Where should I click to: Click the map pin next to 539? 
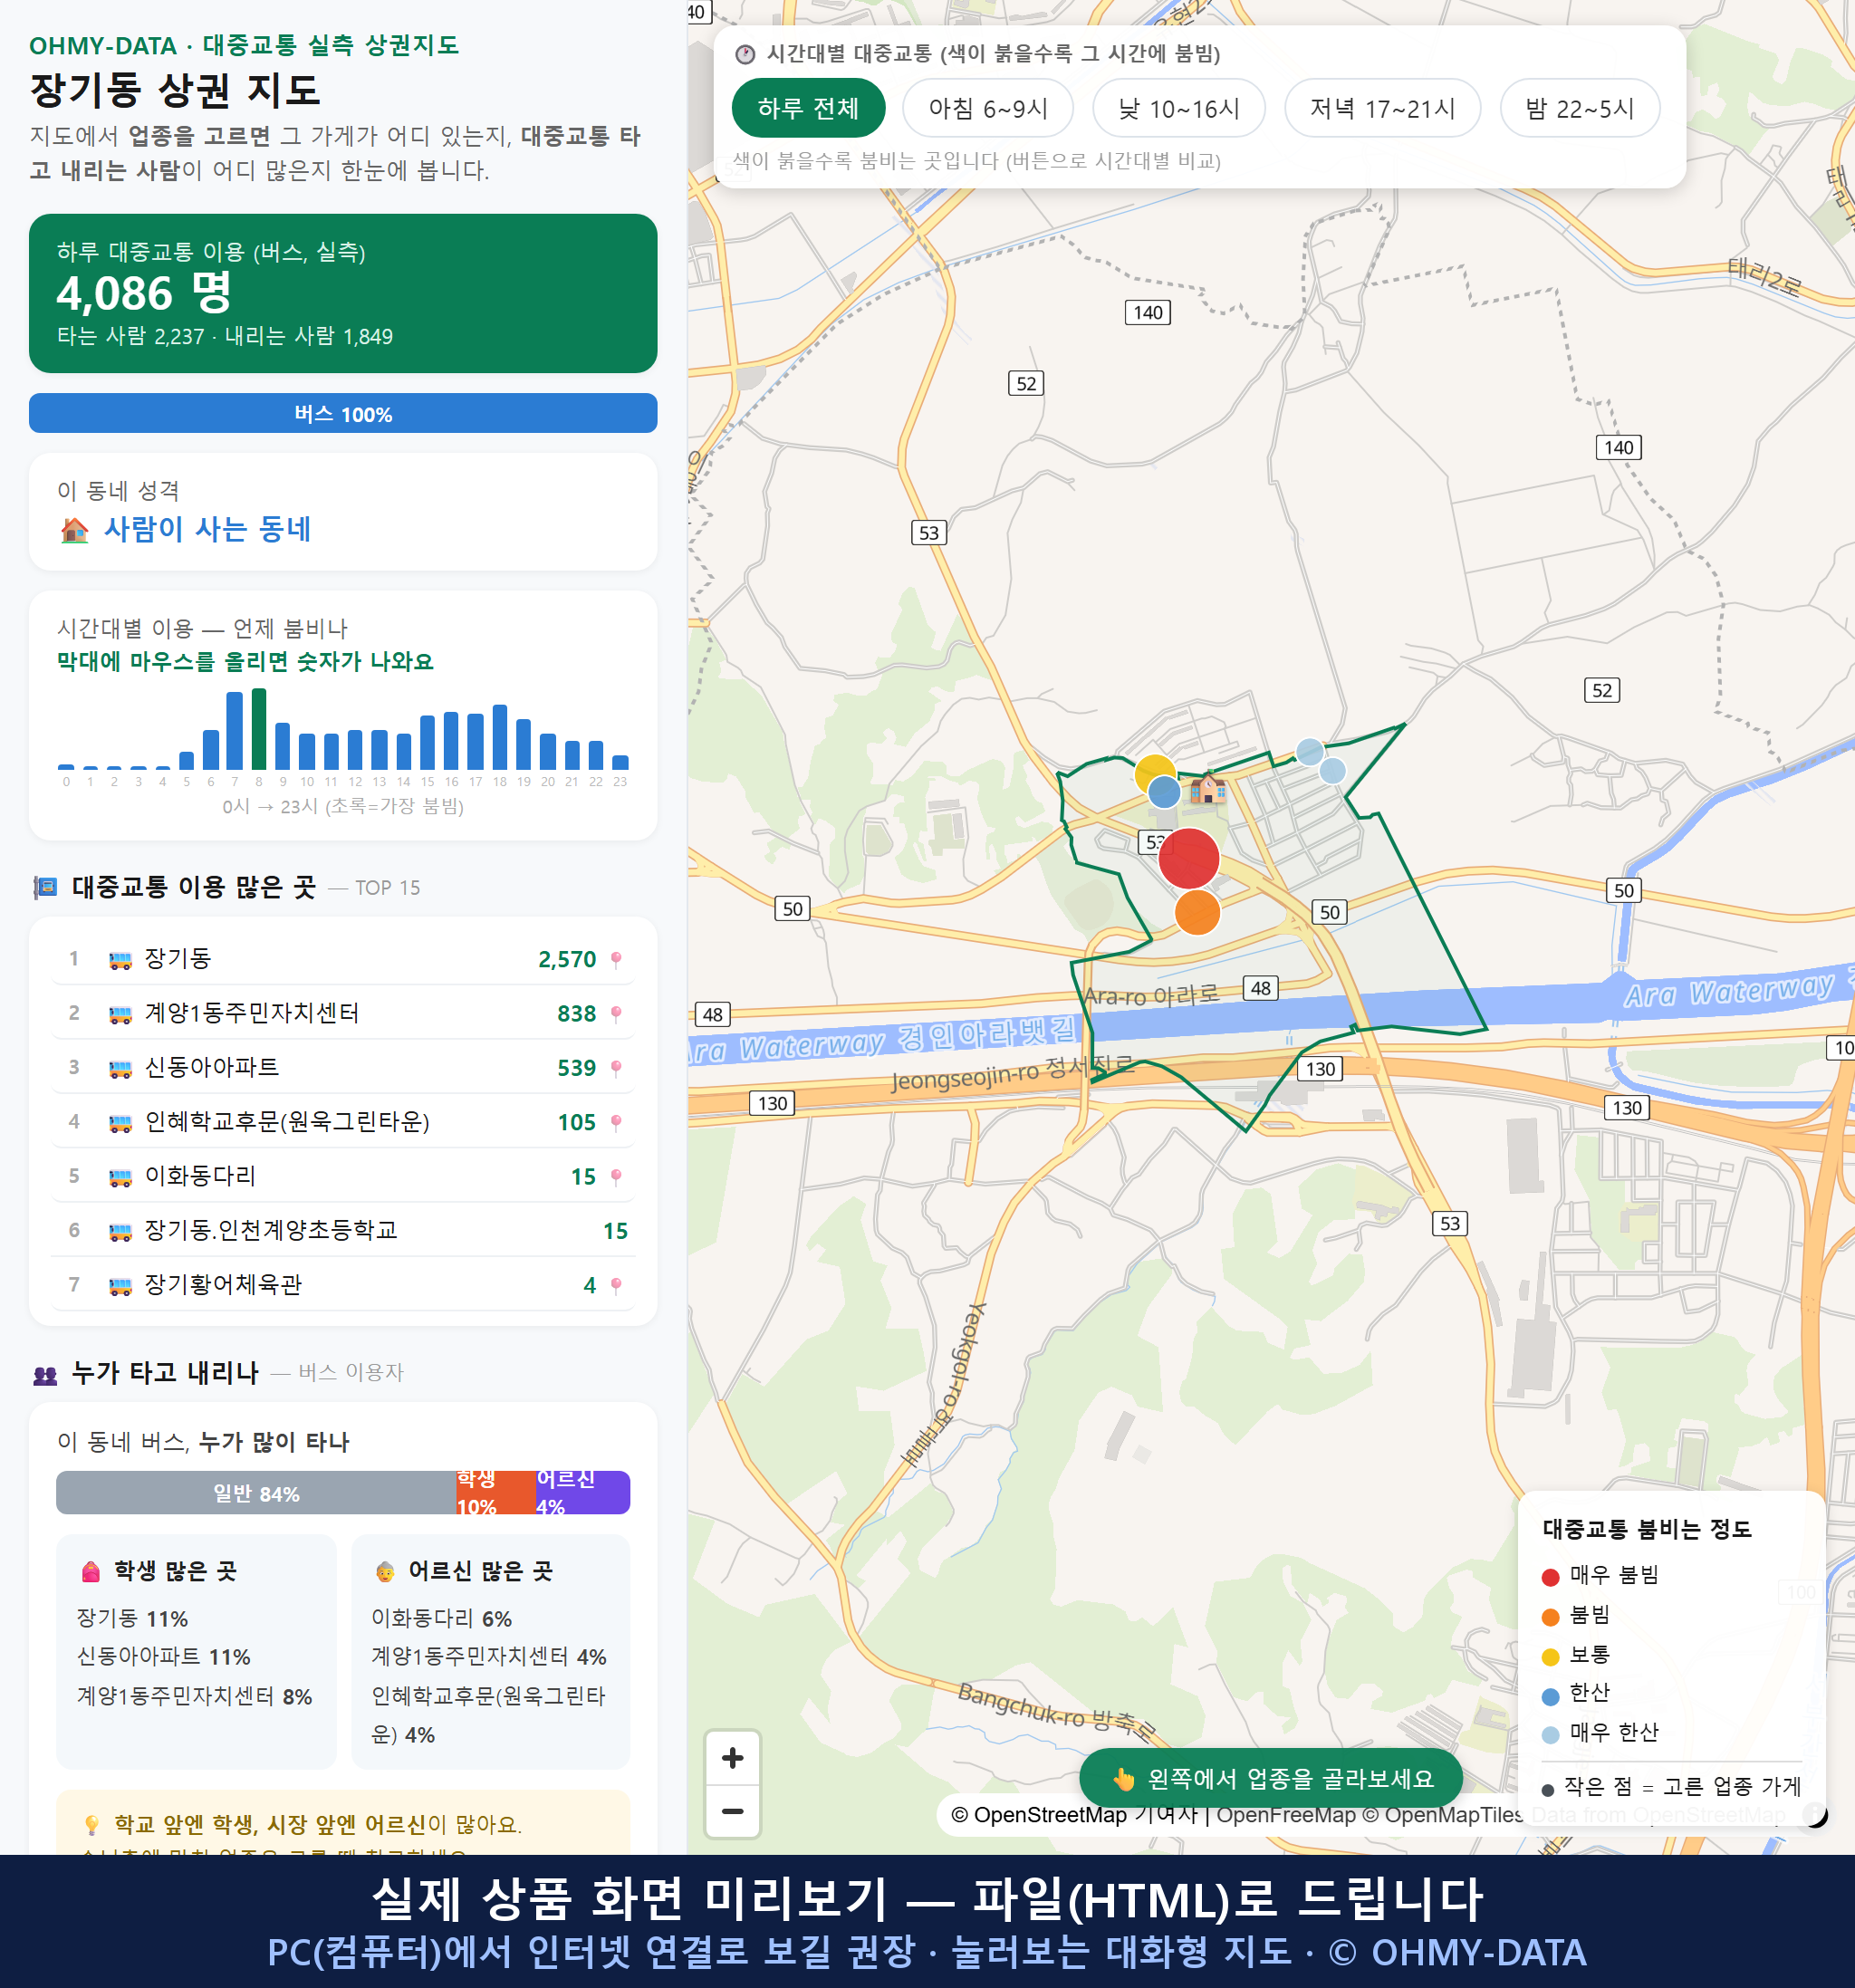pos(616,1068)
